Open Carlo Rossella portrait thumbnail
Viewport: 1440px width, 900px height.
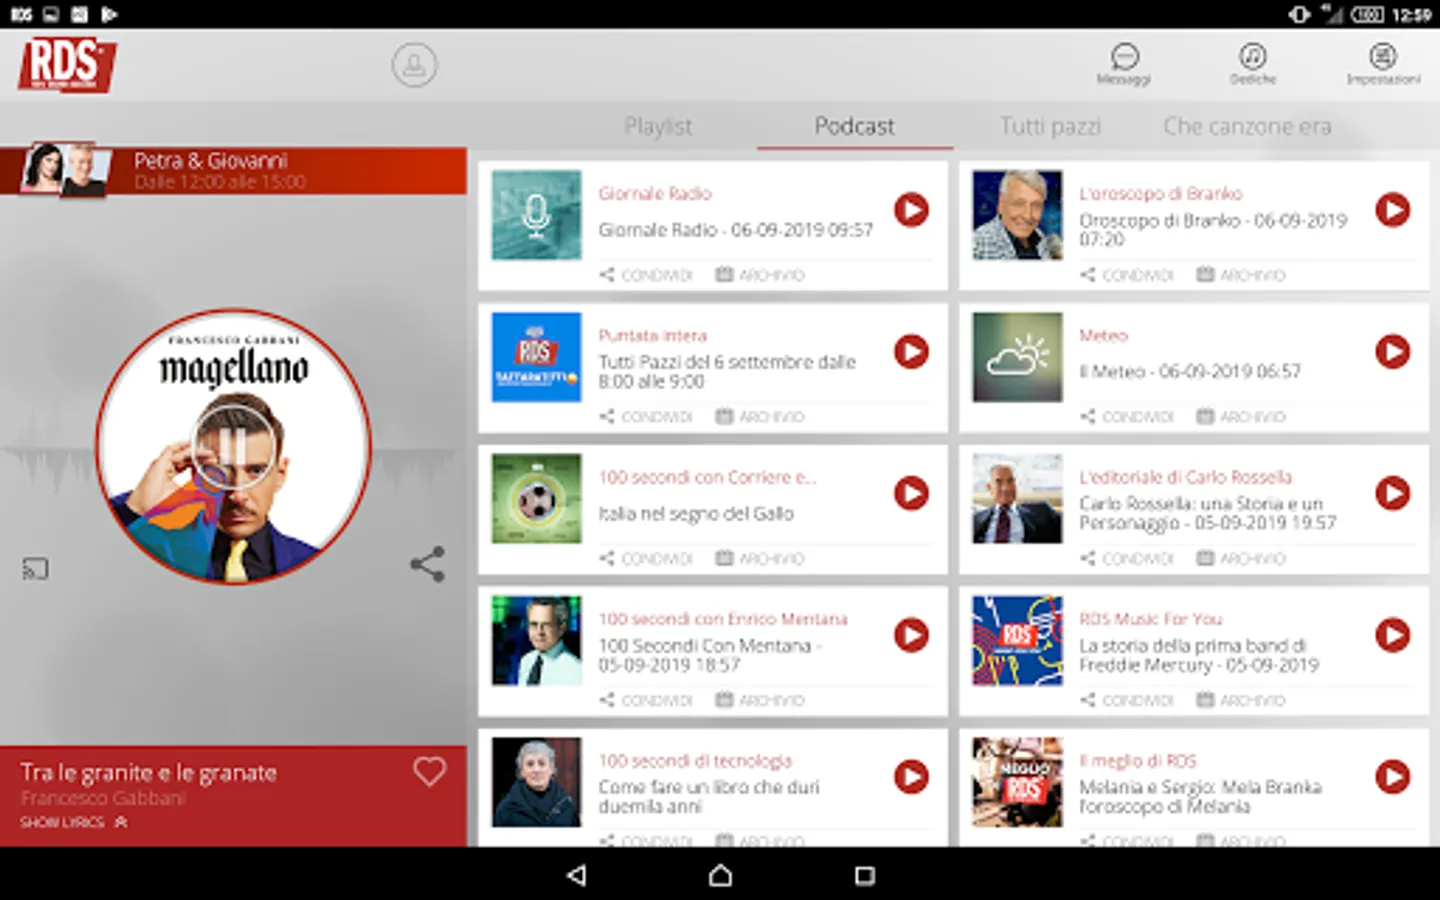[x=1017, y=499]
